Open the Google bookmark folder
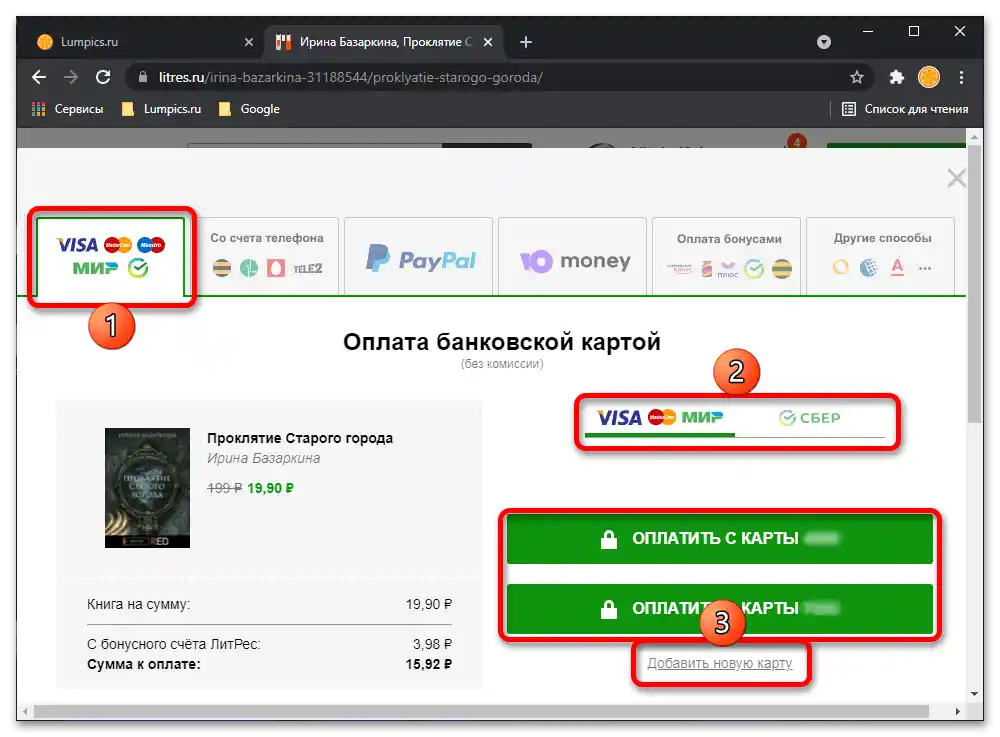 [x=249, y=109]
